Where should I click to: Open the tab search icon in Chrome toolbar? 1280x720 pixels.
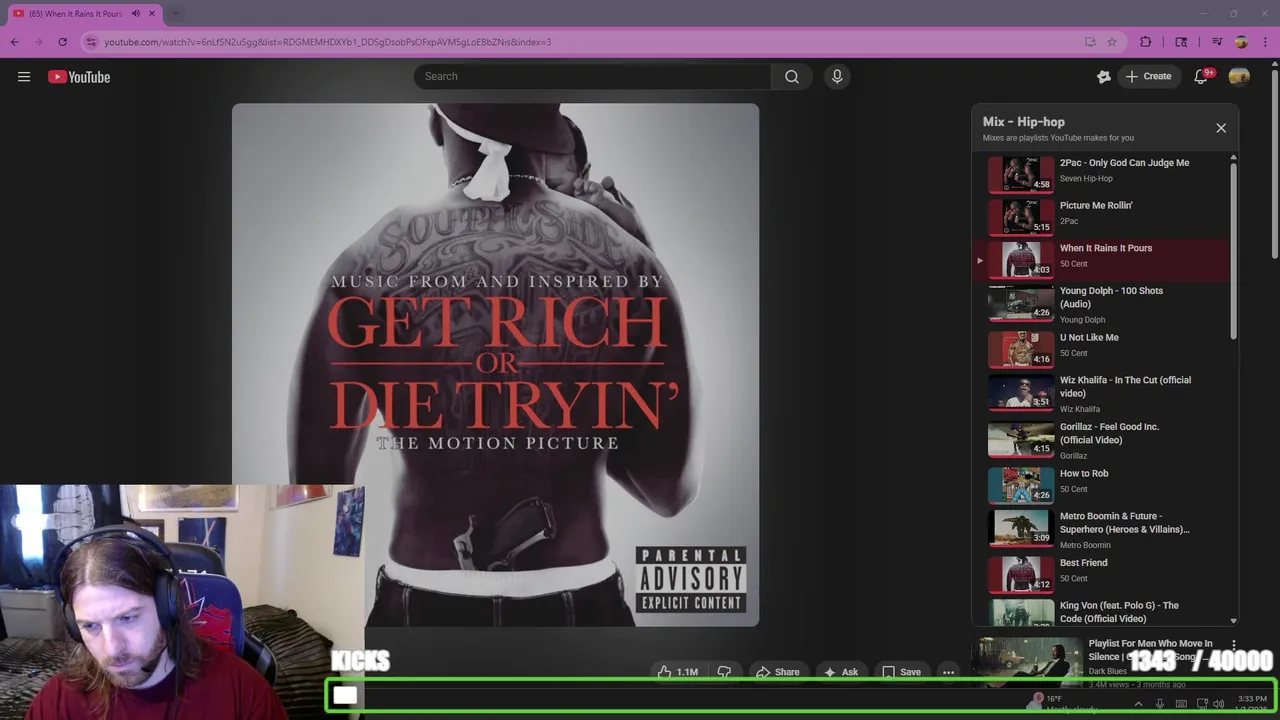click(1181, 42)
